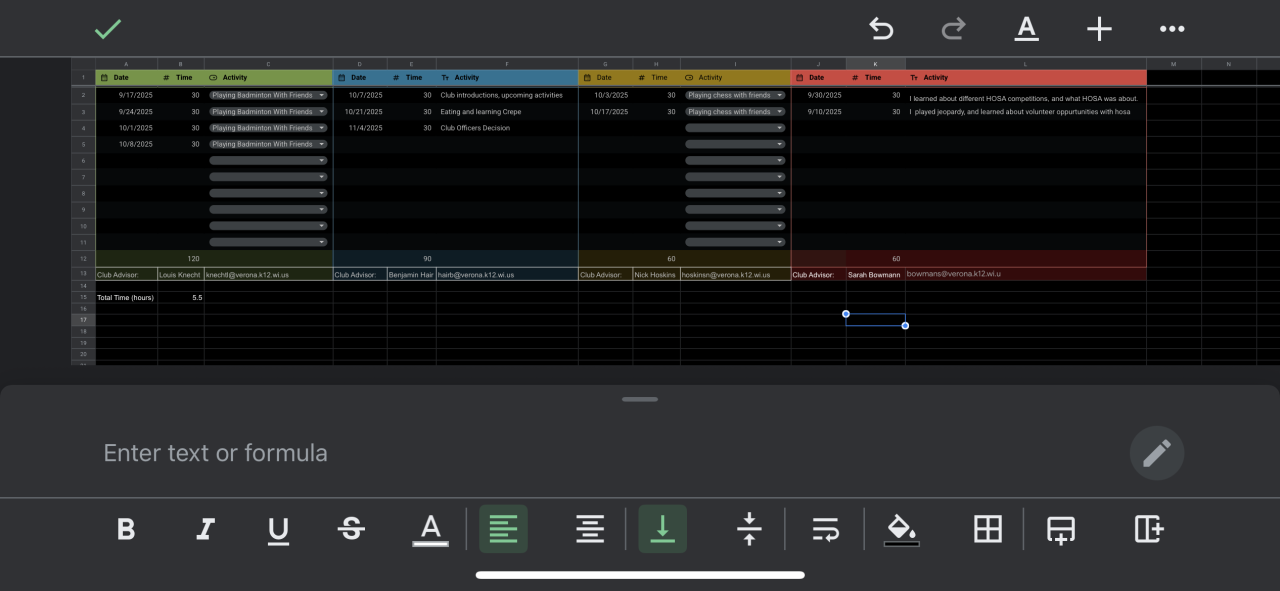The height and width of the screenshot is (591, 1280).
Task: Open the insert plus menu
Action: [x=1099, y=29]
